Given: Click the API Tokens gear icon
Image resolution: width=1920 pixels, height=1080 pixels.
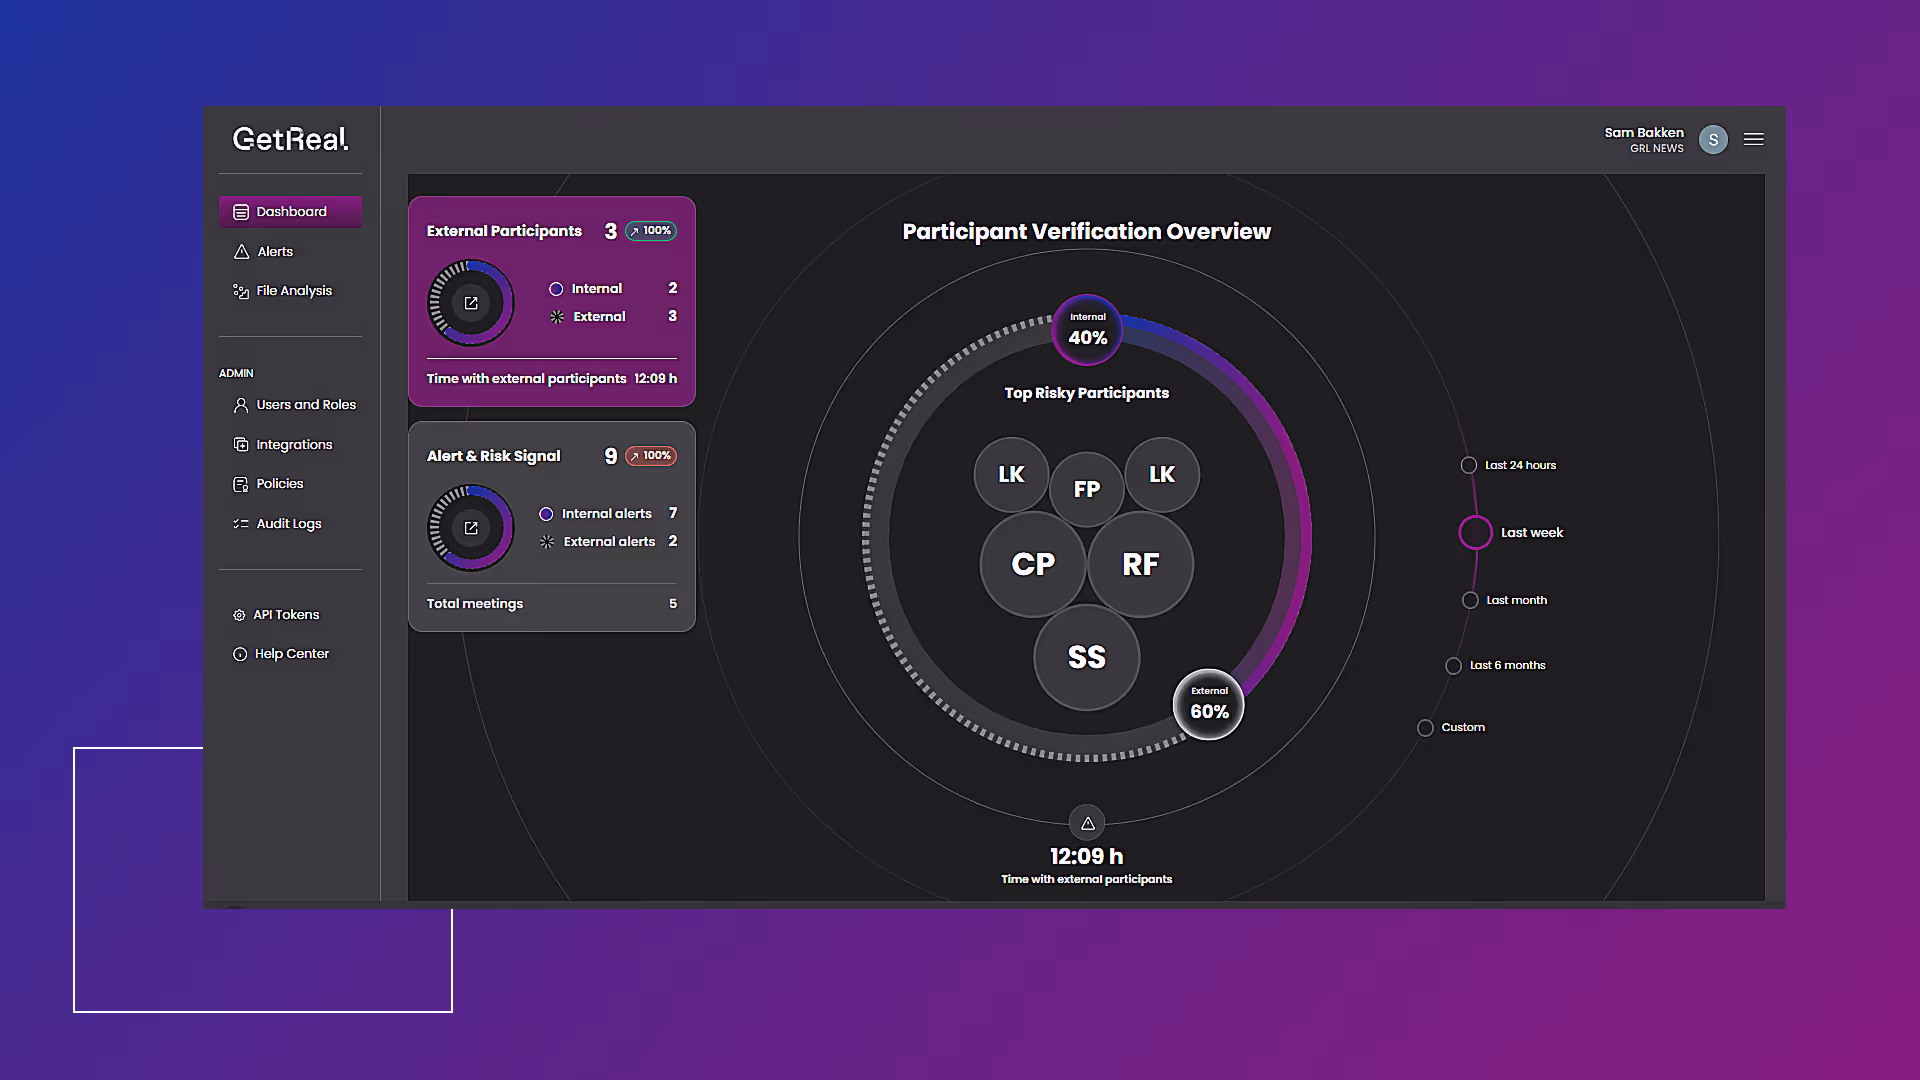Looking at the screenshot, I should click(x=239, y=615).
